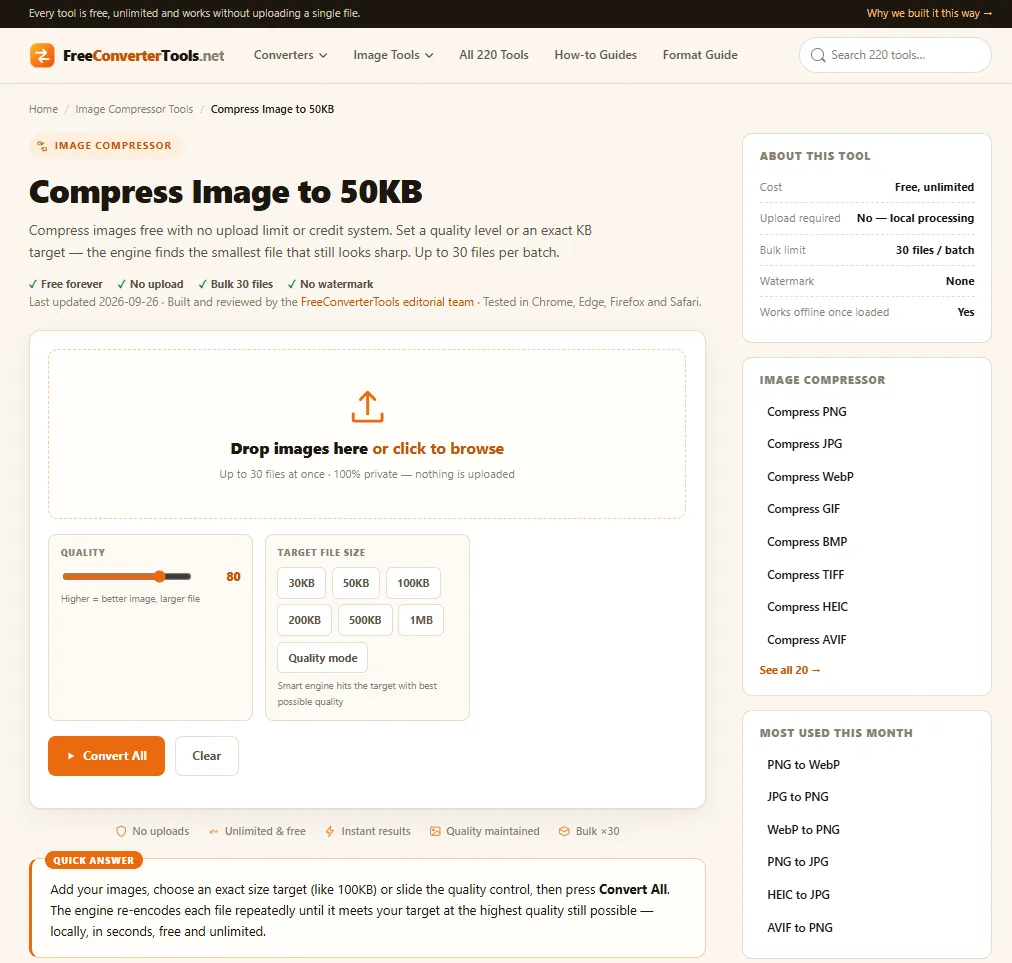Select the 100KB target size
This screenshot has width=1012, height=963.
pyautogui.click(x=413, y=583)
